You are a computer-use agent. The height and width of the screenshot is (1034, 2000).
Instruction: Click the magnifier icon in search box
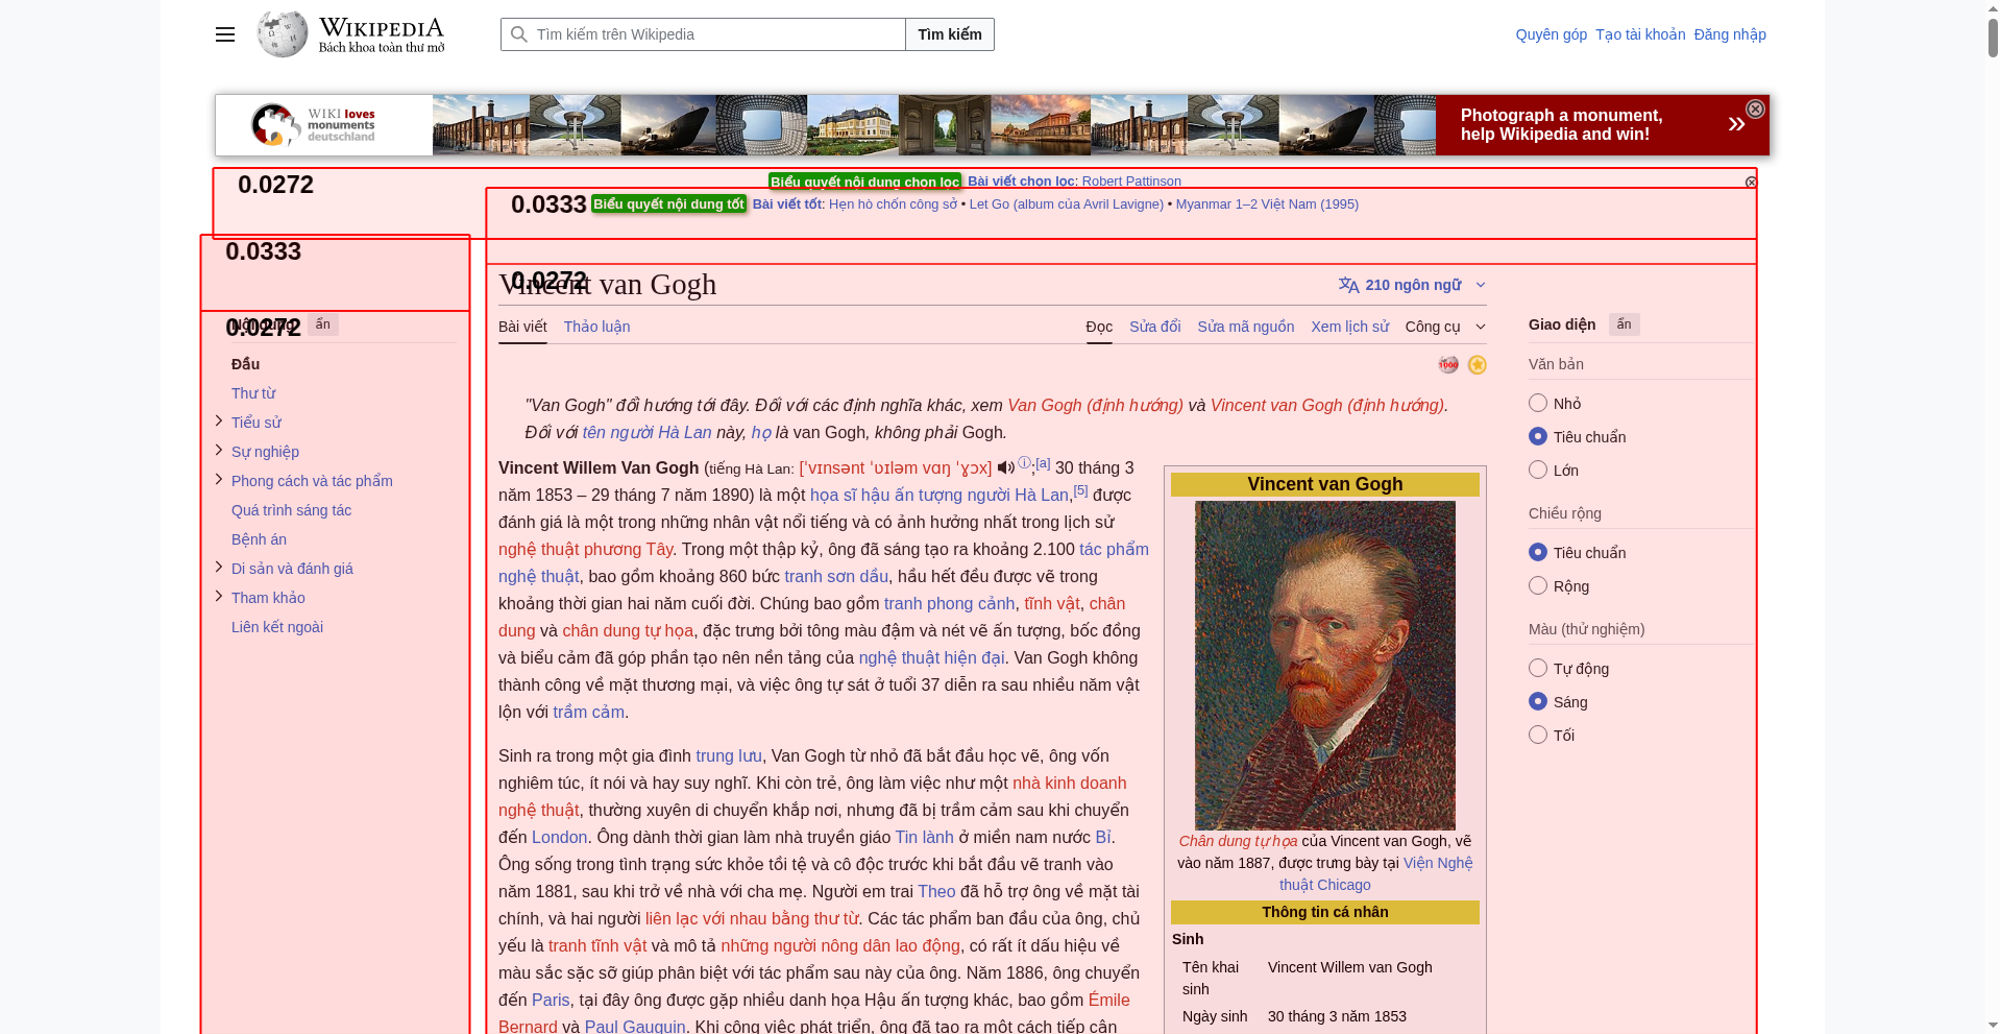(519, 35)
